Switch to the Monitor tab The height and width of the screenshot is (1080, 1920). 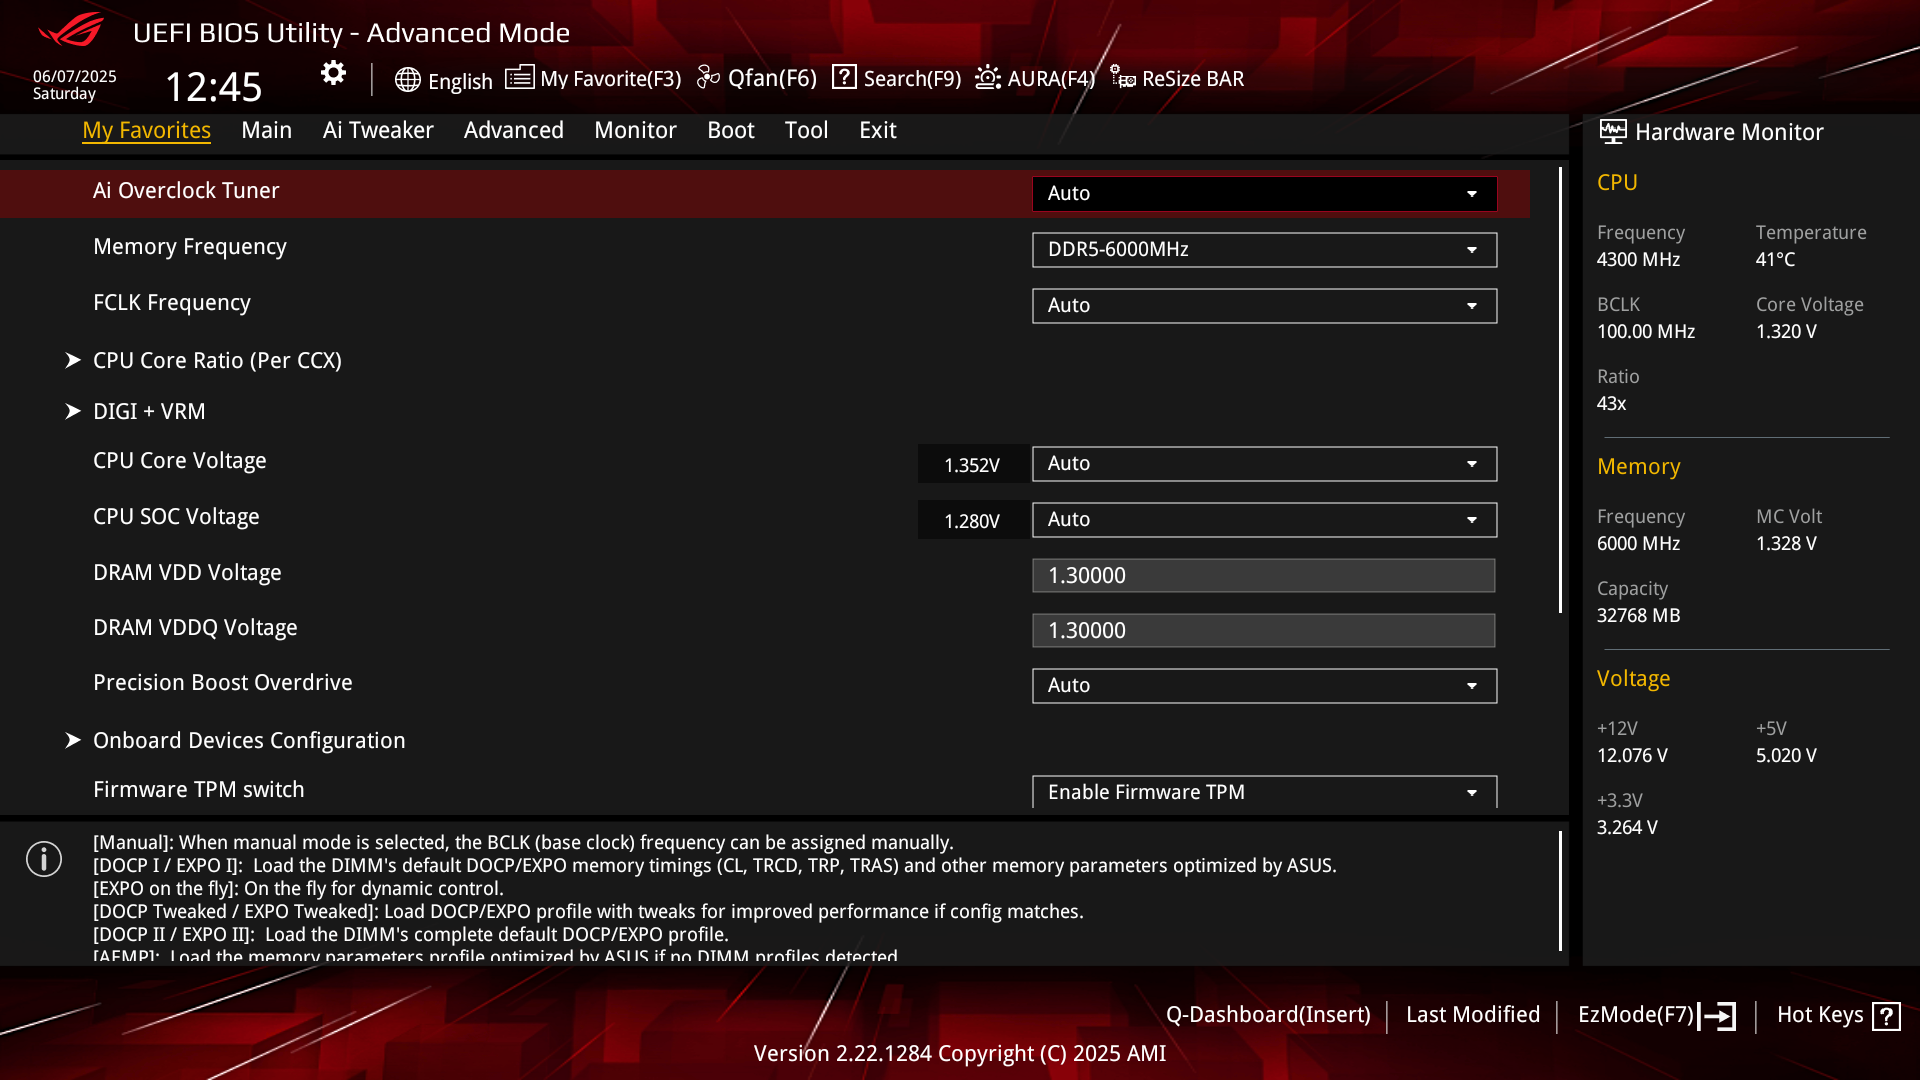635,130
